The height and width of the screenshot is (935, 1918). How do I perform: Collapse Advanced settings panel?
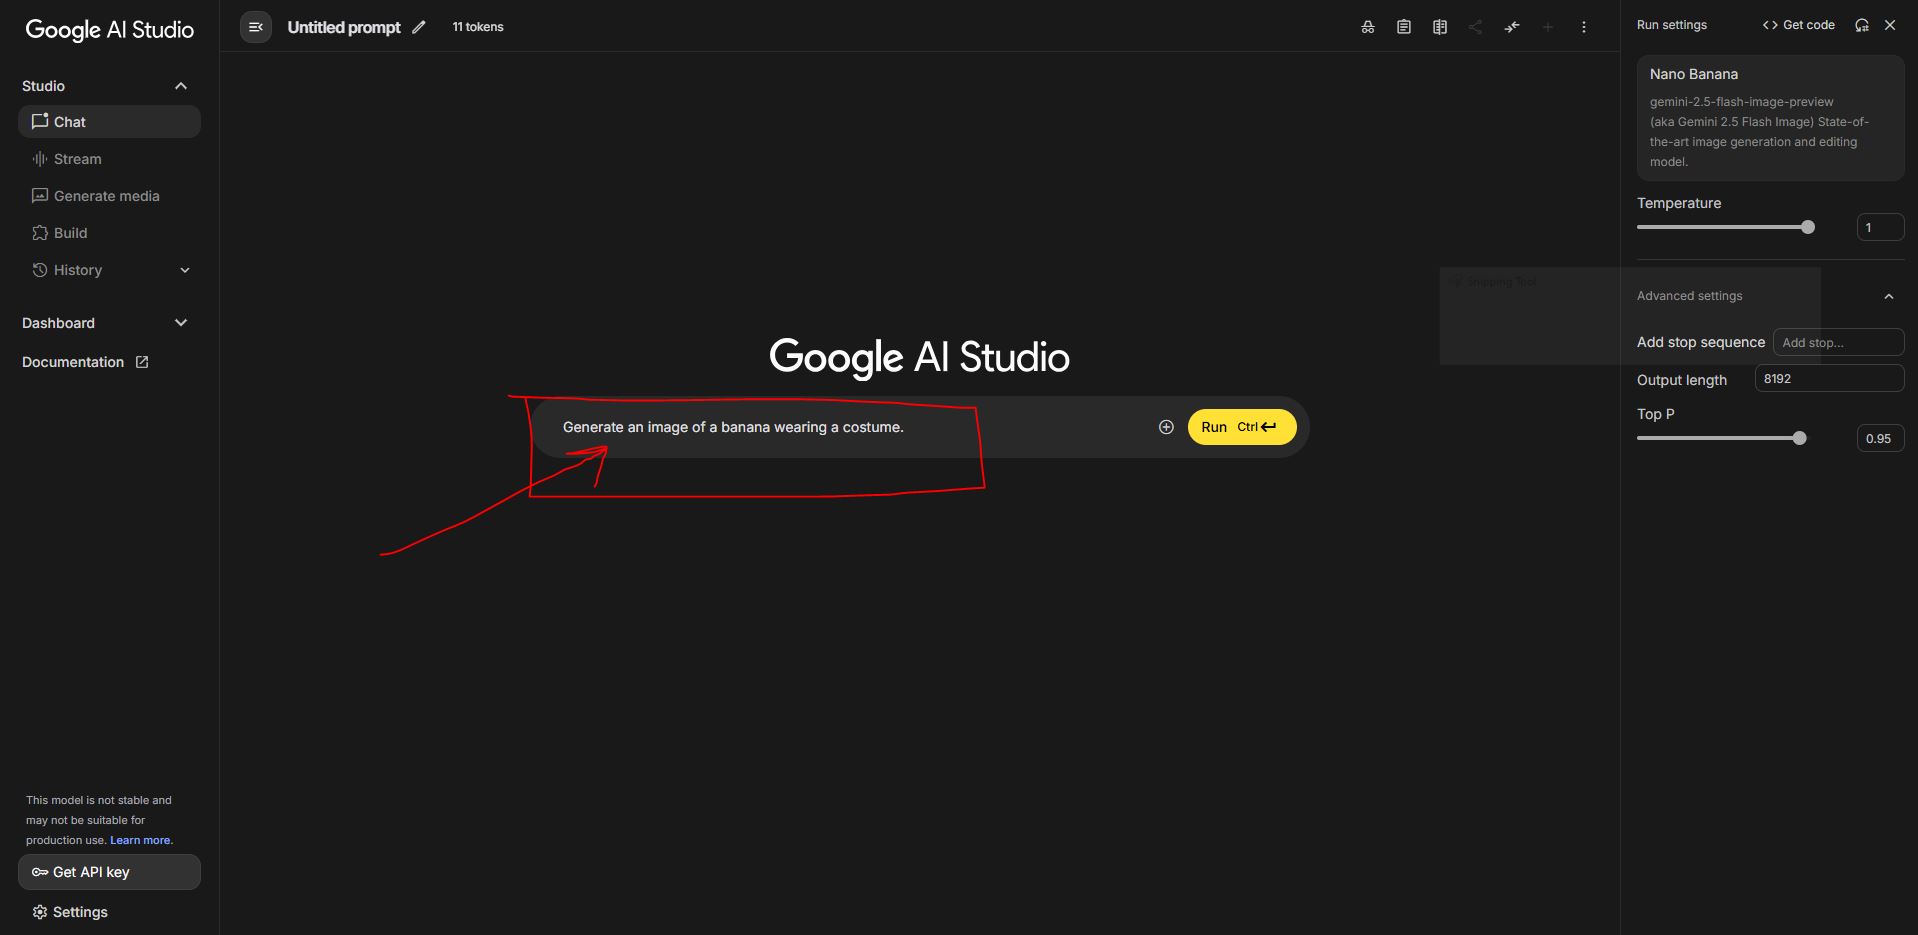tap(1889, 296)
